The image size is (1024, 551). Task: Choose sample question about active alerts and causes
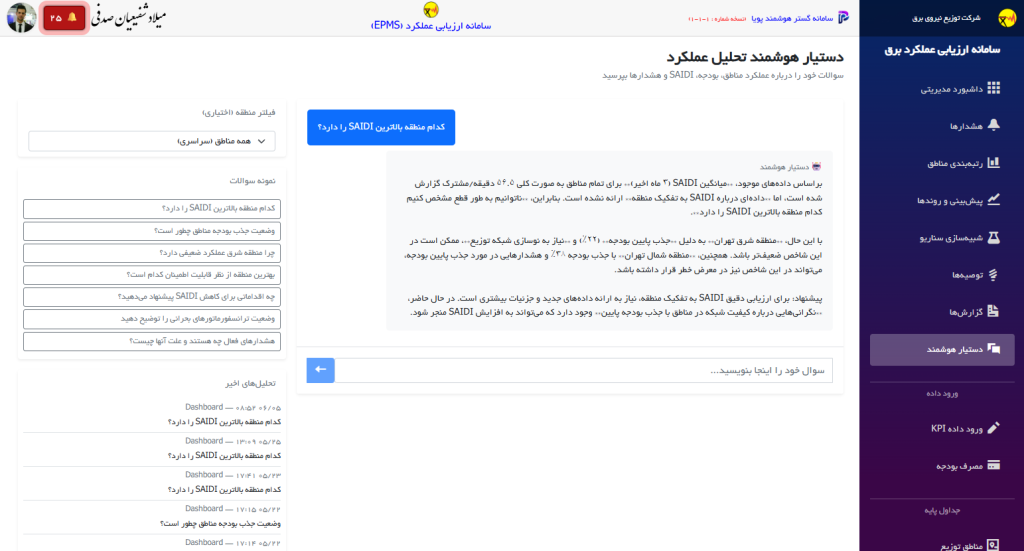pyautogui.click(x=152, y=341)
